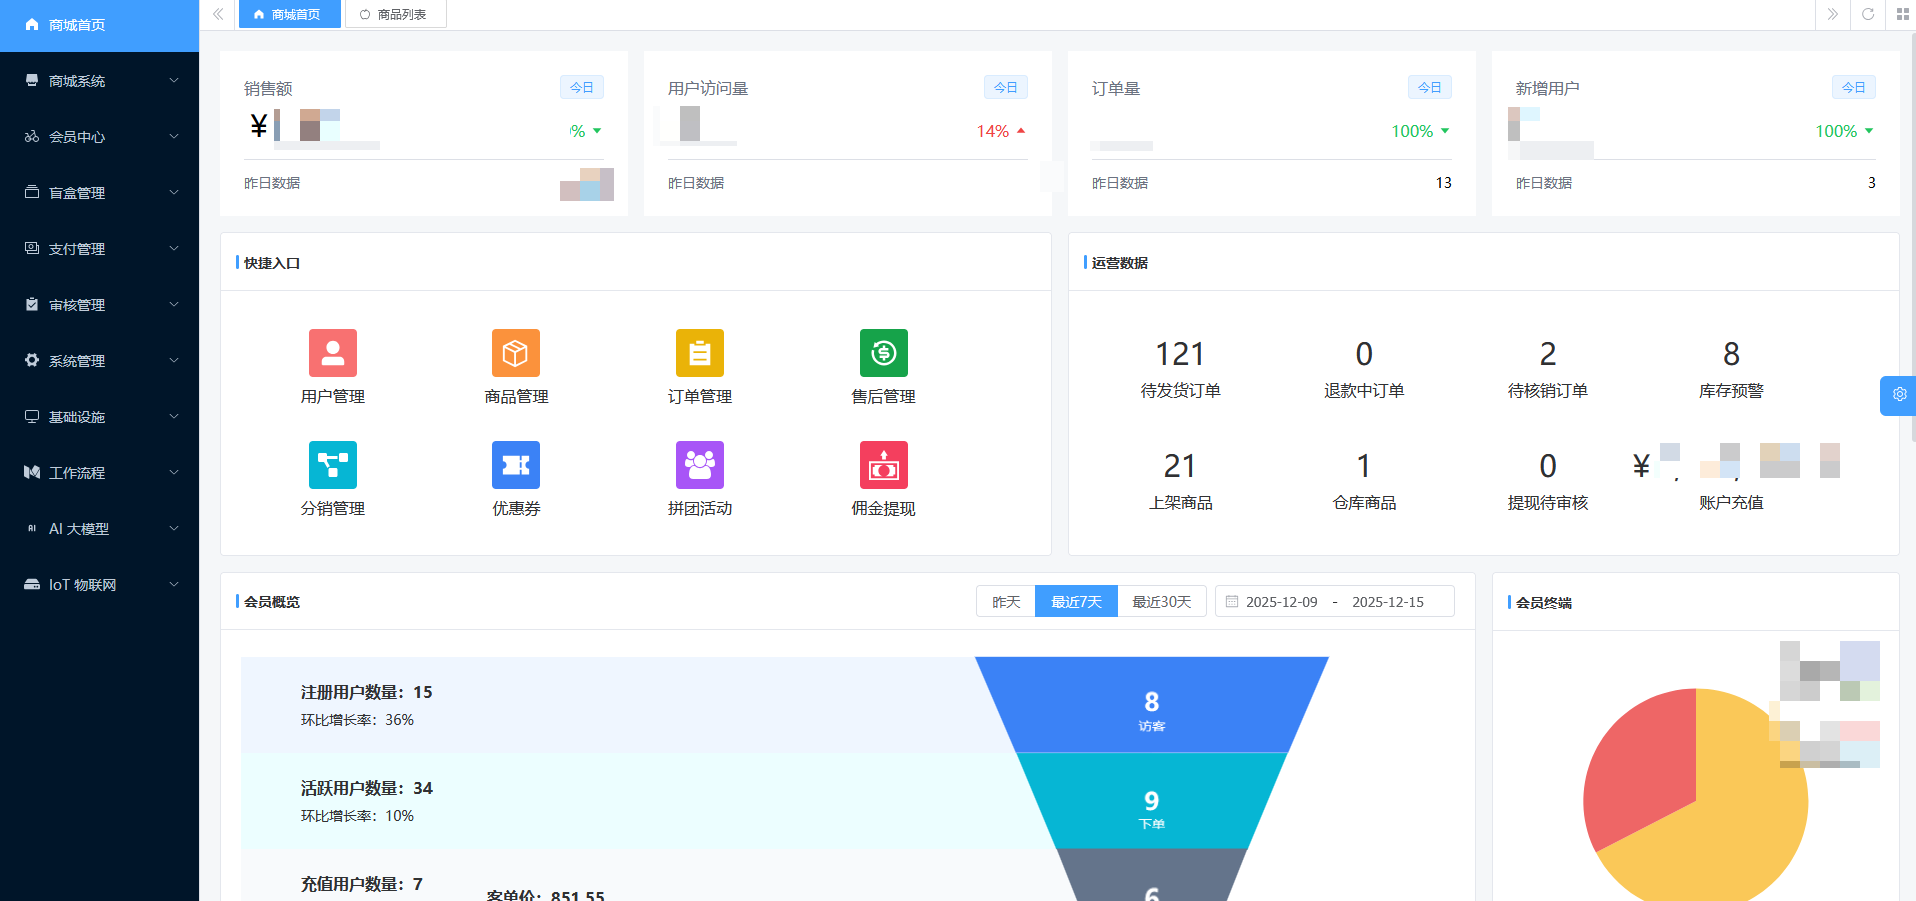1916x901 pixels.
Task: Click the 待发货订单 count of 121
Action: (x=1180, y=354)
